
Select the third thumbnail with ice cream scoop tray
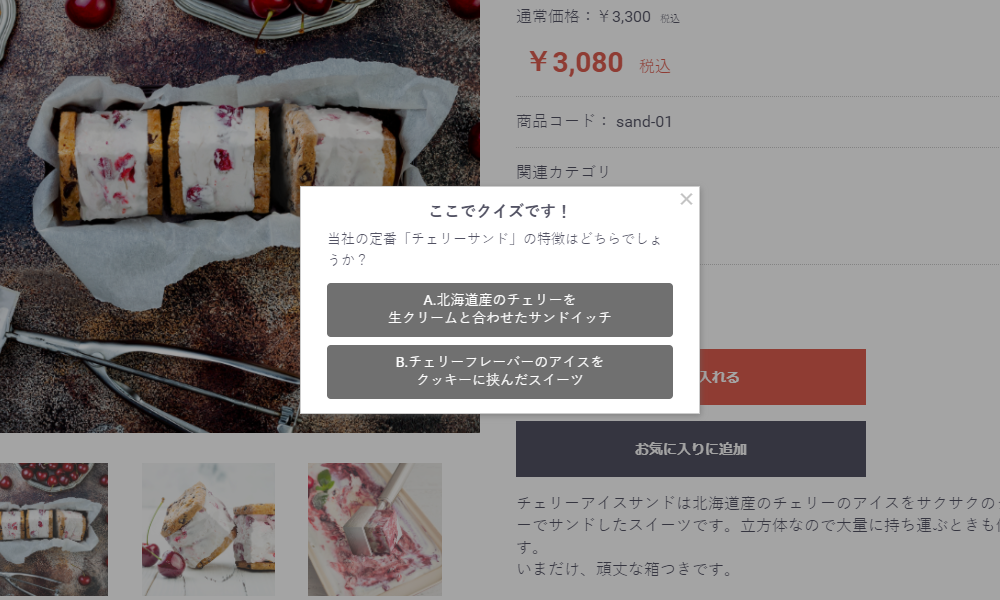374,529
